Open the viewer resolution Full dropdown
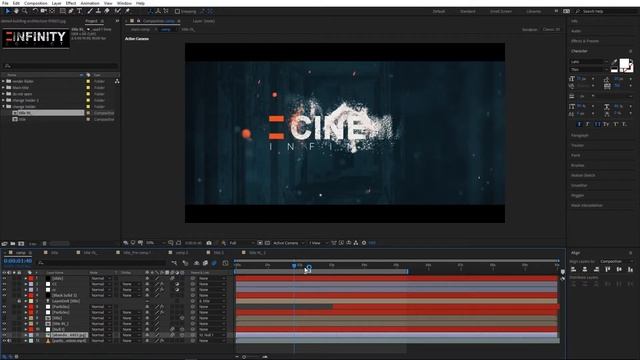 click(x=241, y=243)
